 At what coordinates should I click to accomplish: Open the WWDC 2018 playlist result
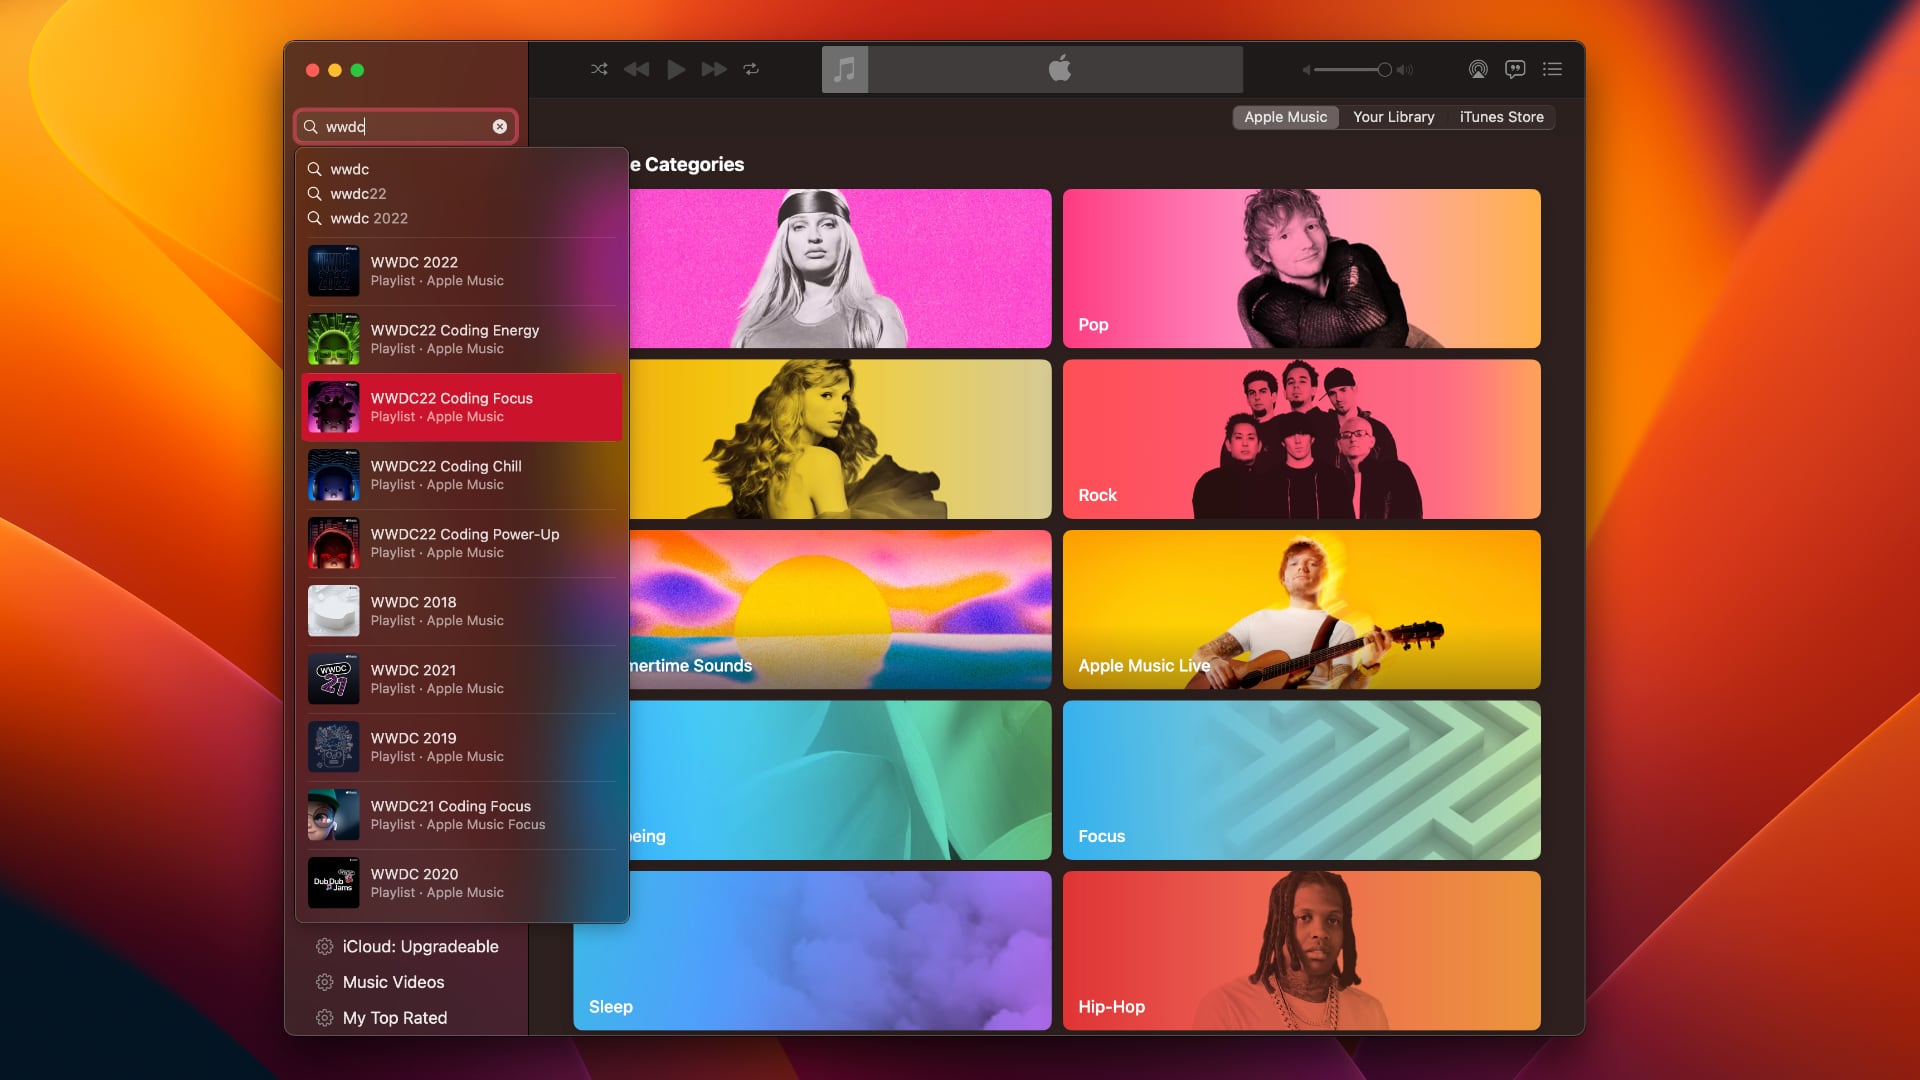coord(461,611)
